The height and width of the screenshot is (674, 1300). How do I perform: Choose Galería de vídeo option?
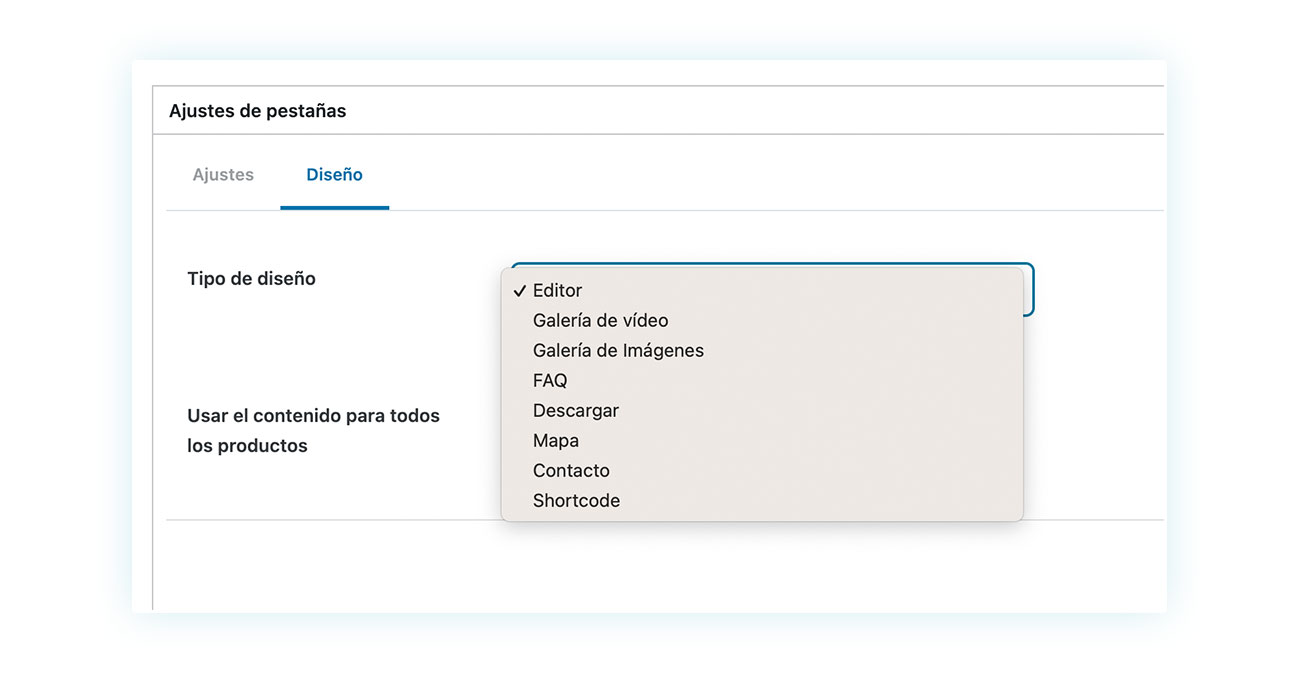(x=762, y=320)
